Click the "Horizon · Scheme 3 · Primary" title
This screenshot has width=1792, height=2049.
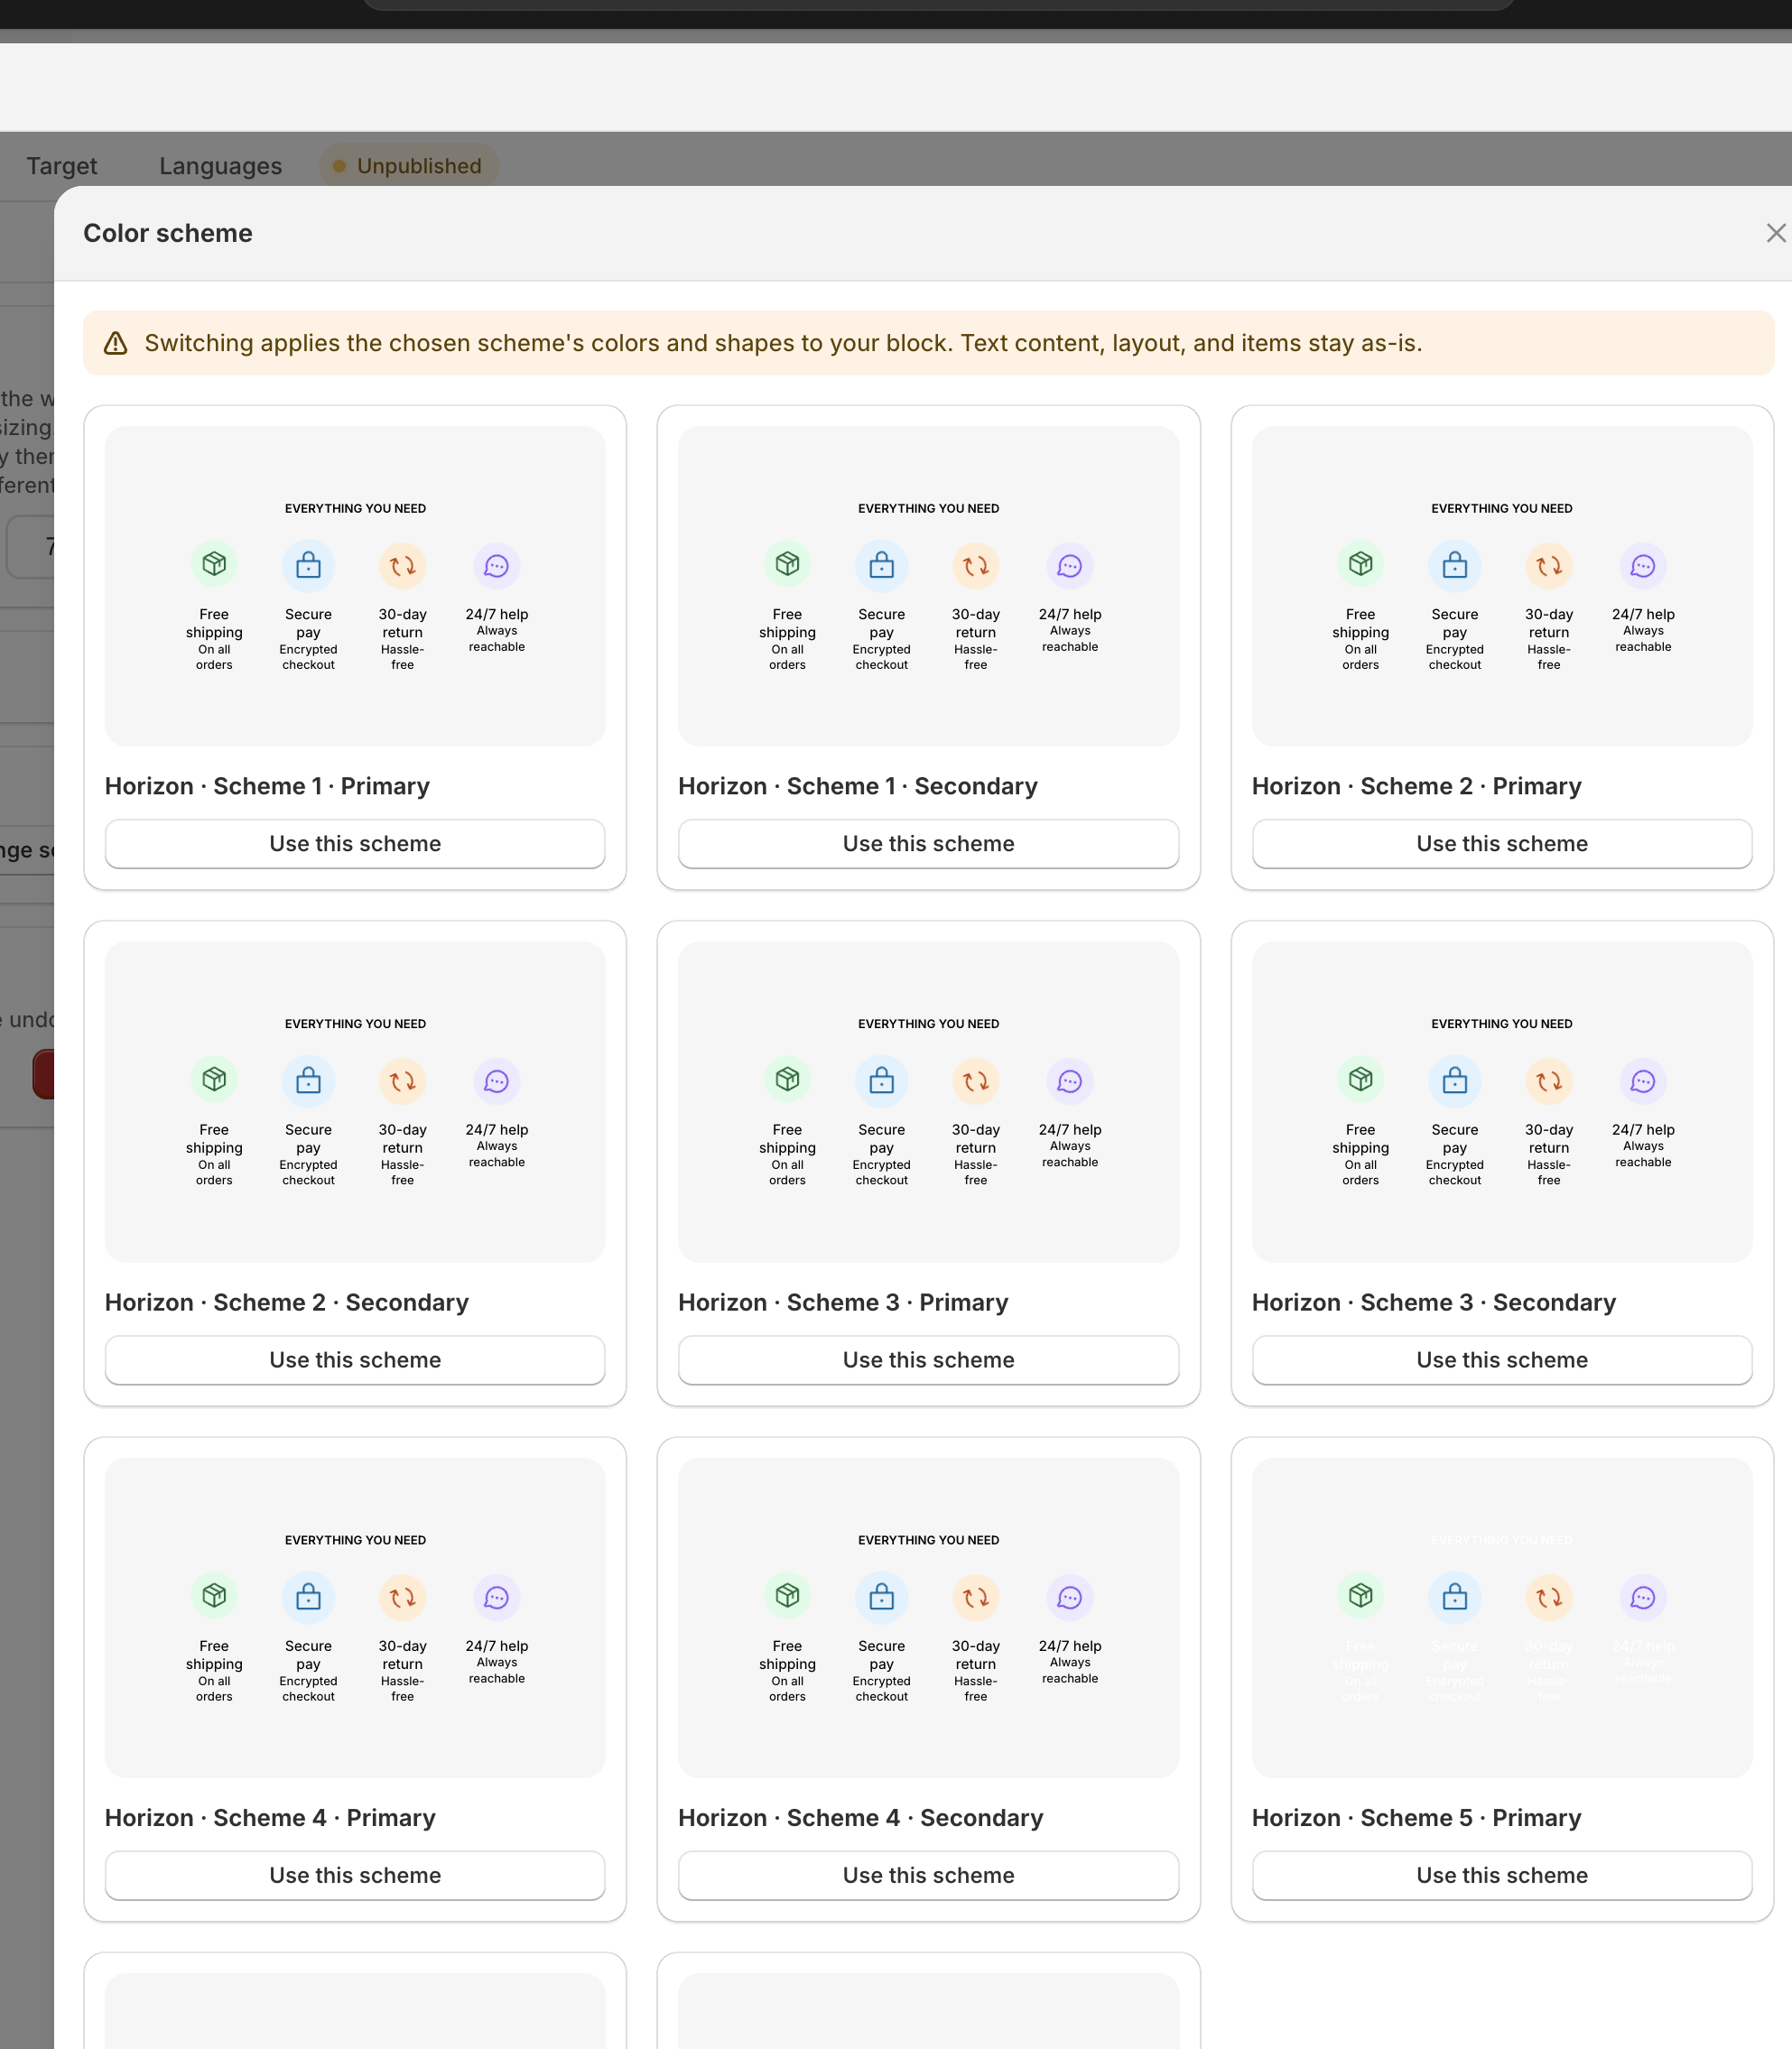click(x=843, y=1302)
